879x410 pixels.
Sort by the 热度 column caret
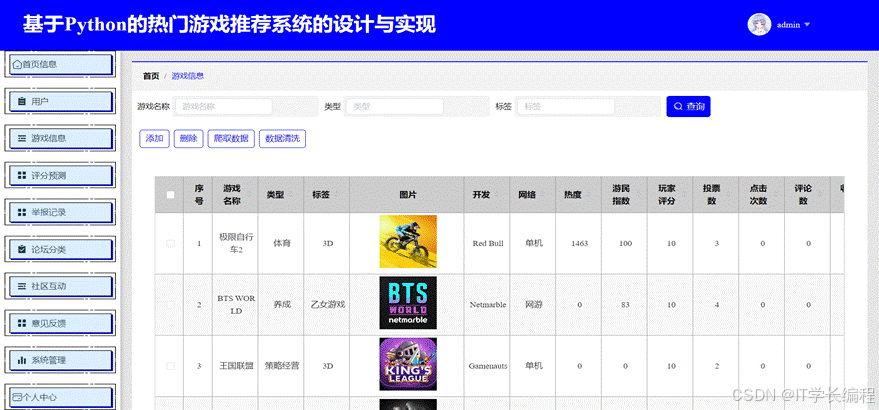[589, 195]
